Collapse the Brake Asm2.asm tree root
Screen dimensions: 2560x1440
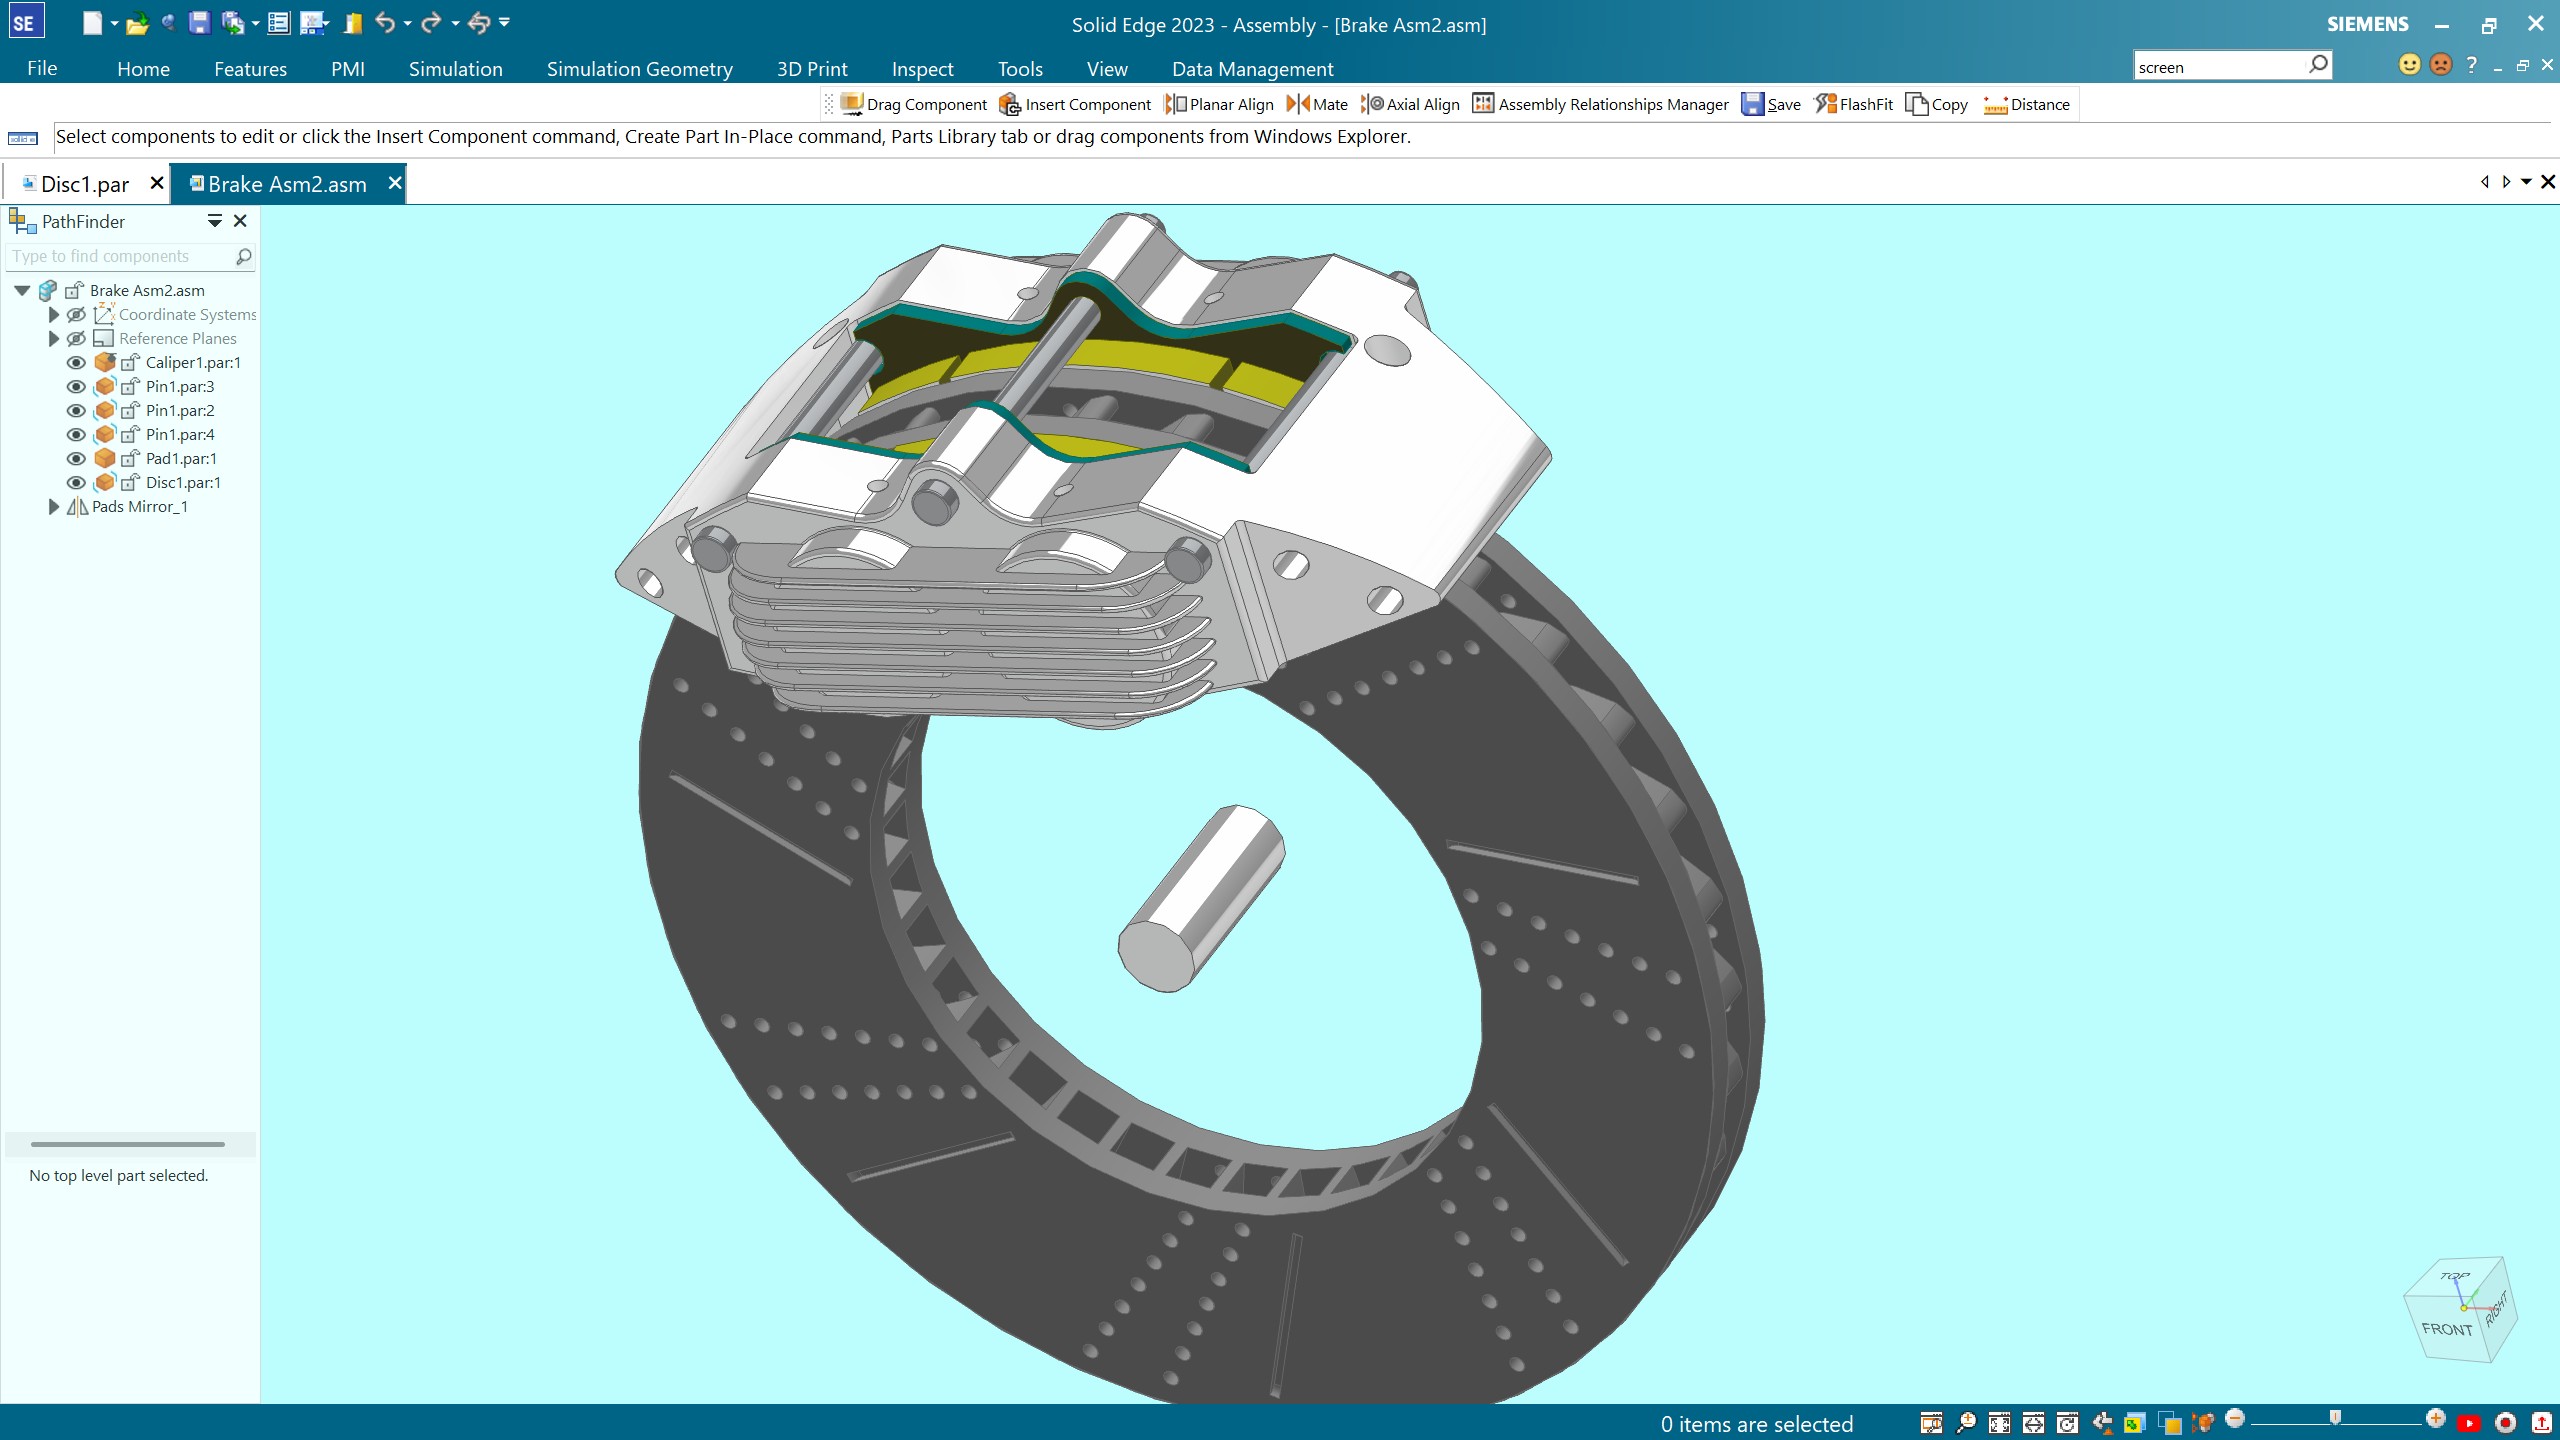coord(22,290)
